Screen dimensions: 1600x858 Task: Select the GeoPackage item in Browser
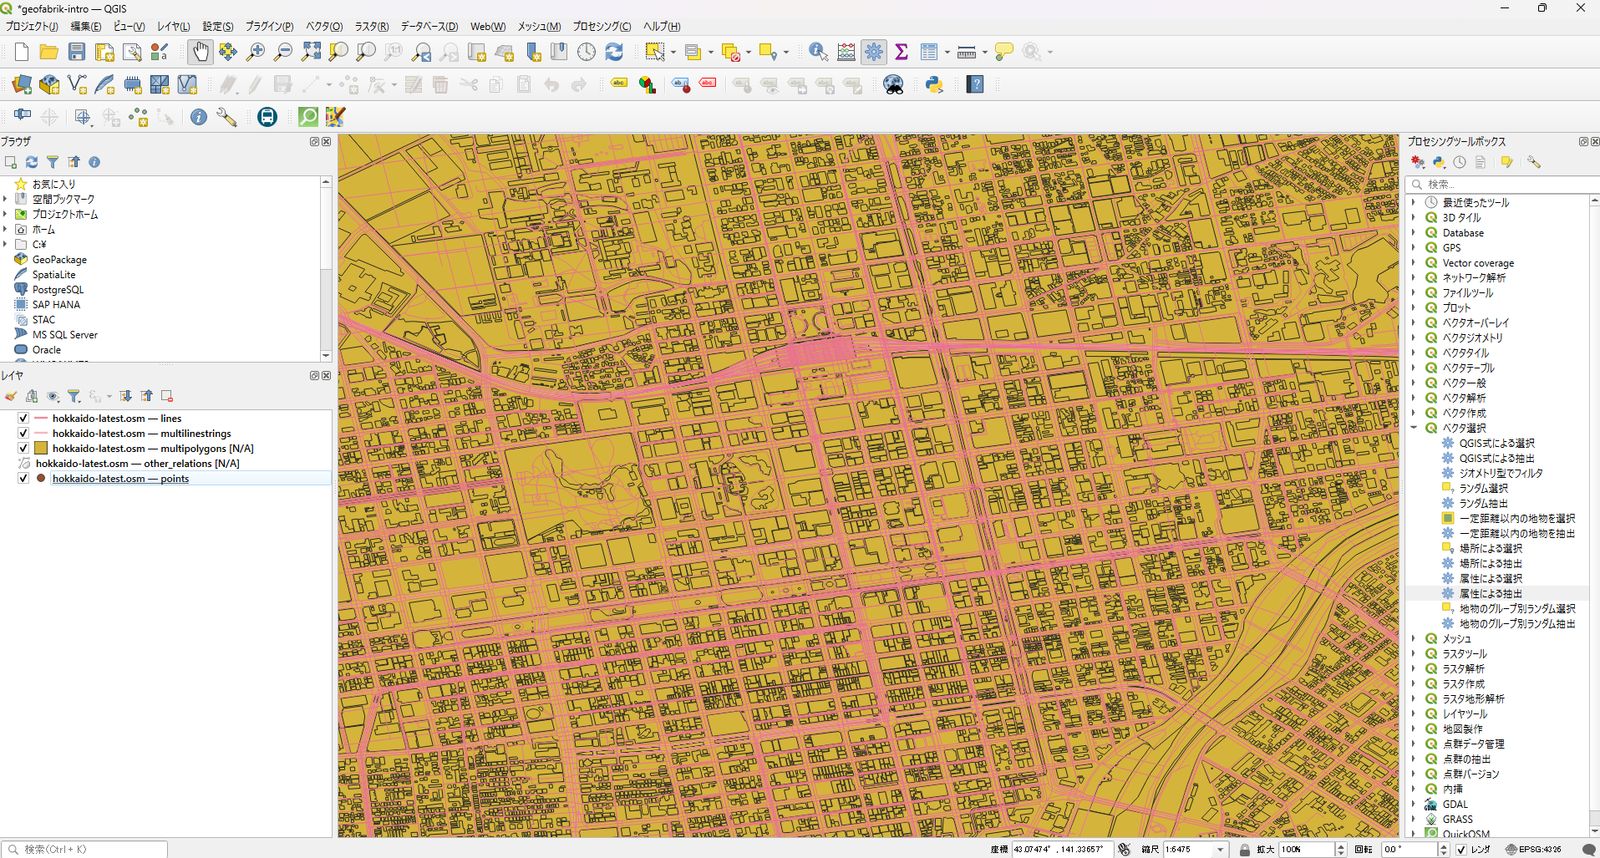[59, 259]
